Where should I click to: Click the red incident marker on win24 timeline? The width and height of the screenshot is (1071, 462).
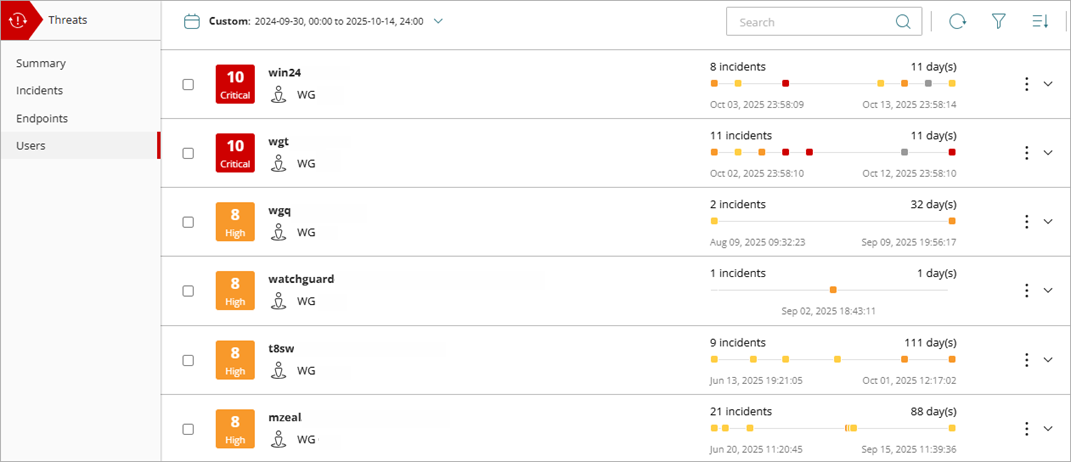786,83
